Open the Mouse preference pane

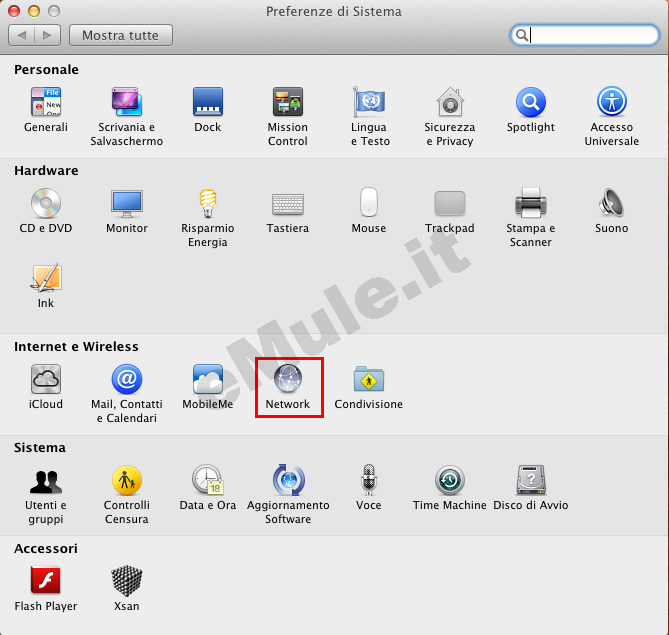(x=369, y=210)
